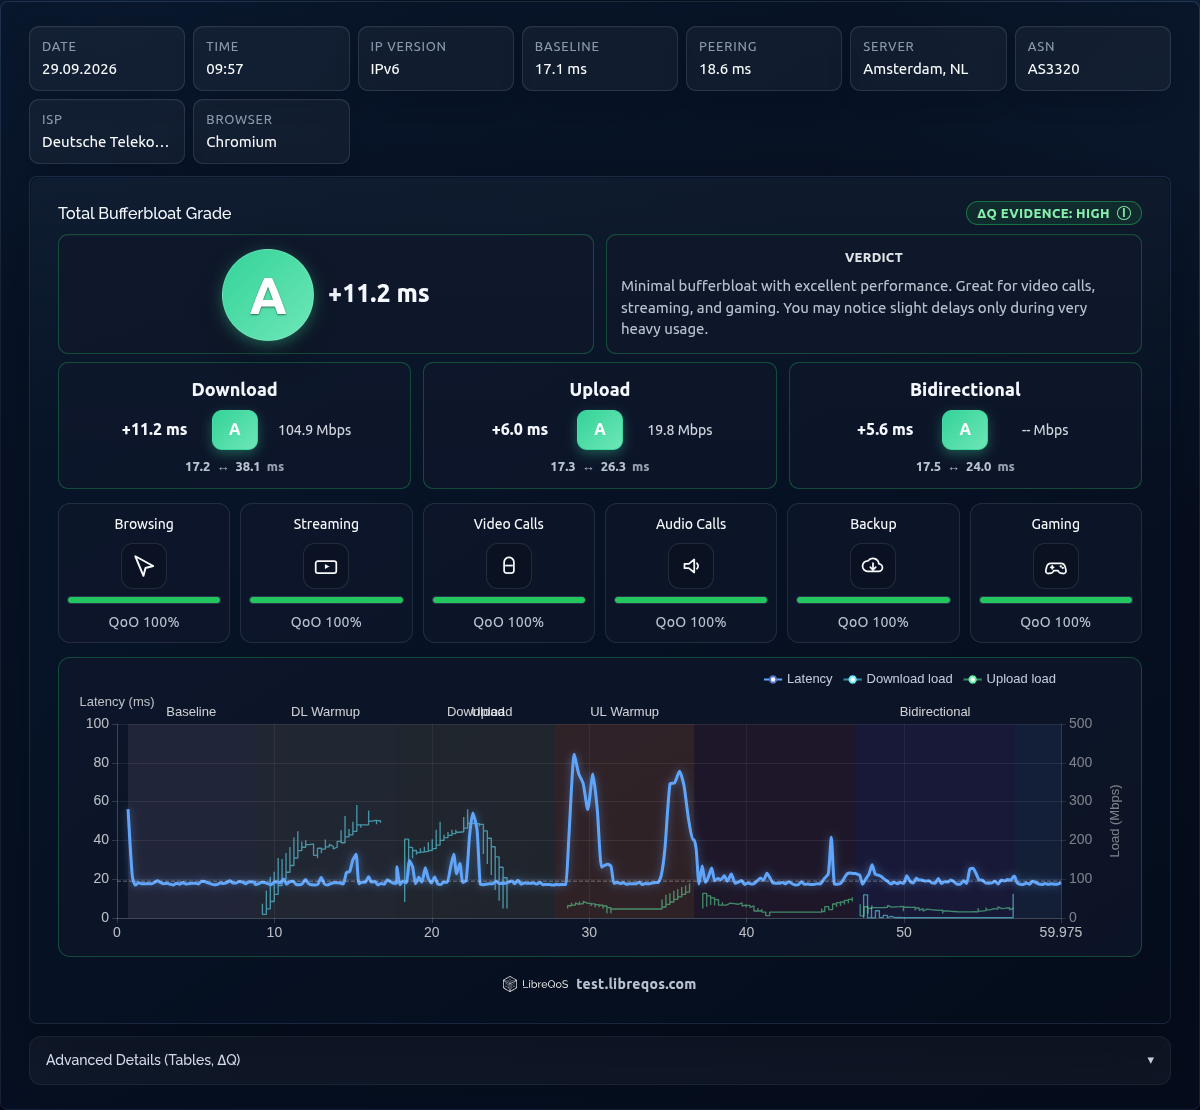Toggle the Latency series in chart legend

[798, 679]
